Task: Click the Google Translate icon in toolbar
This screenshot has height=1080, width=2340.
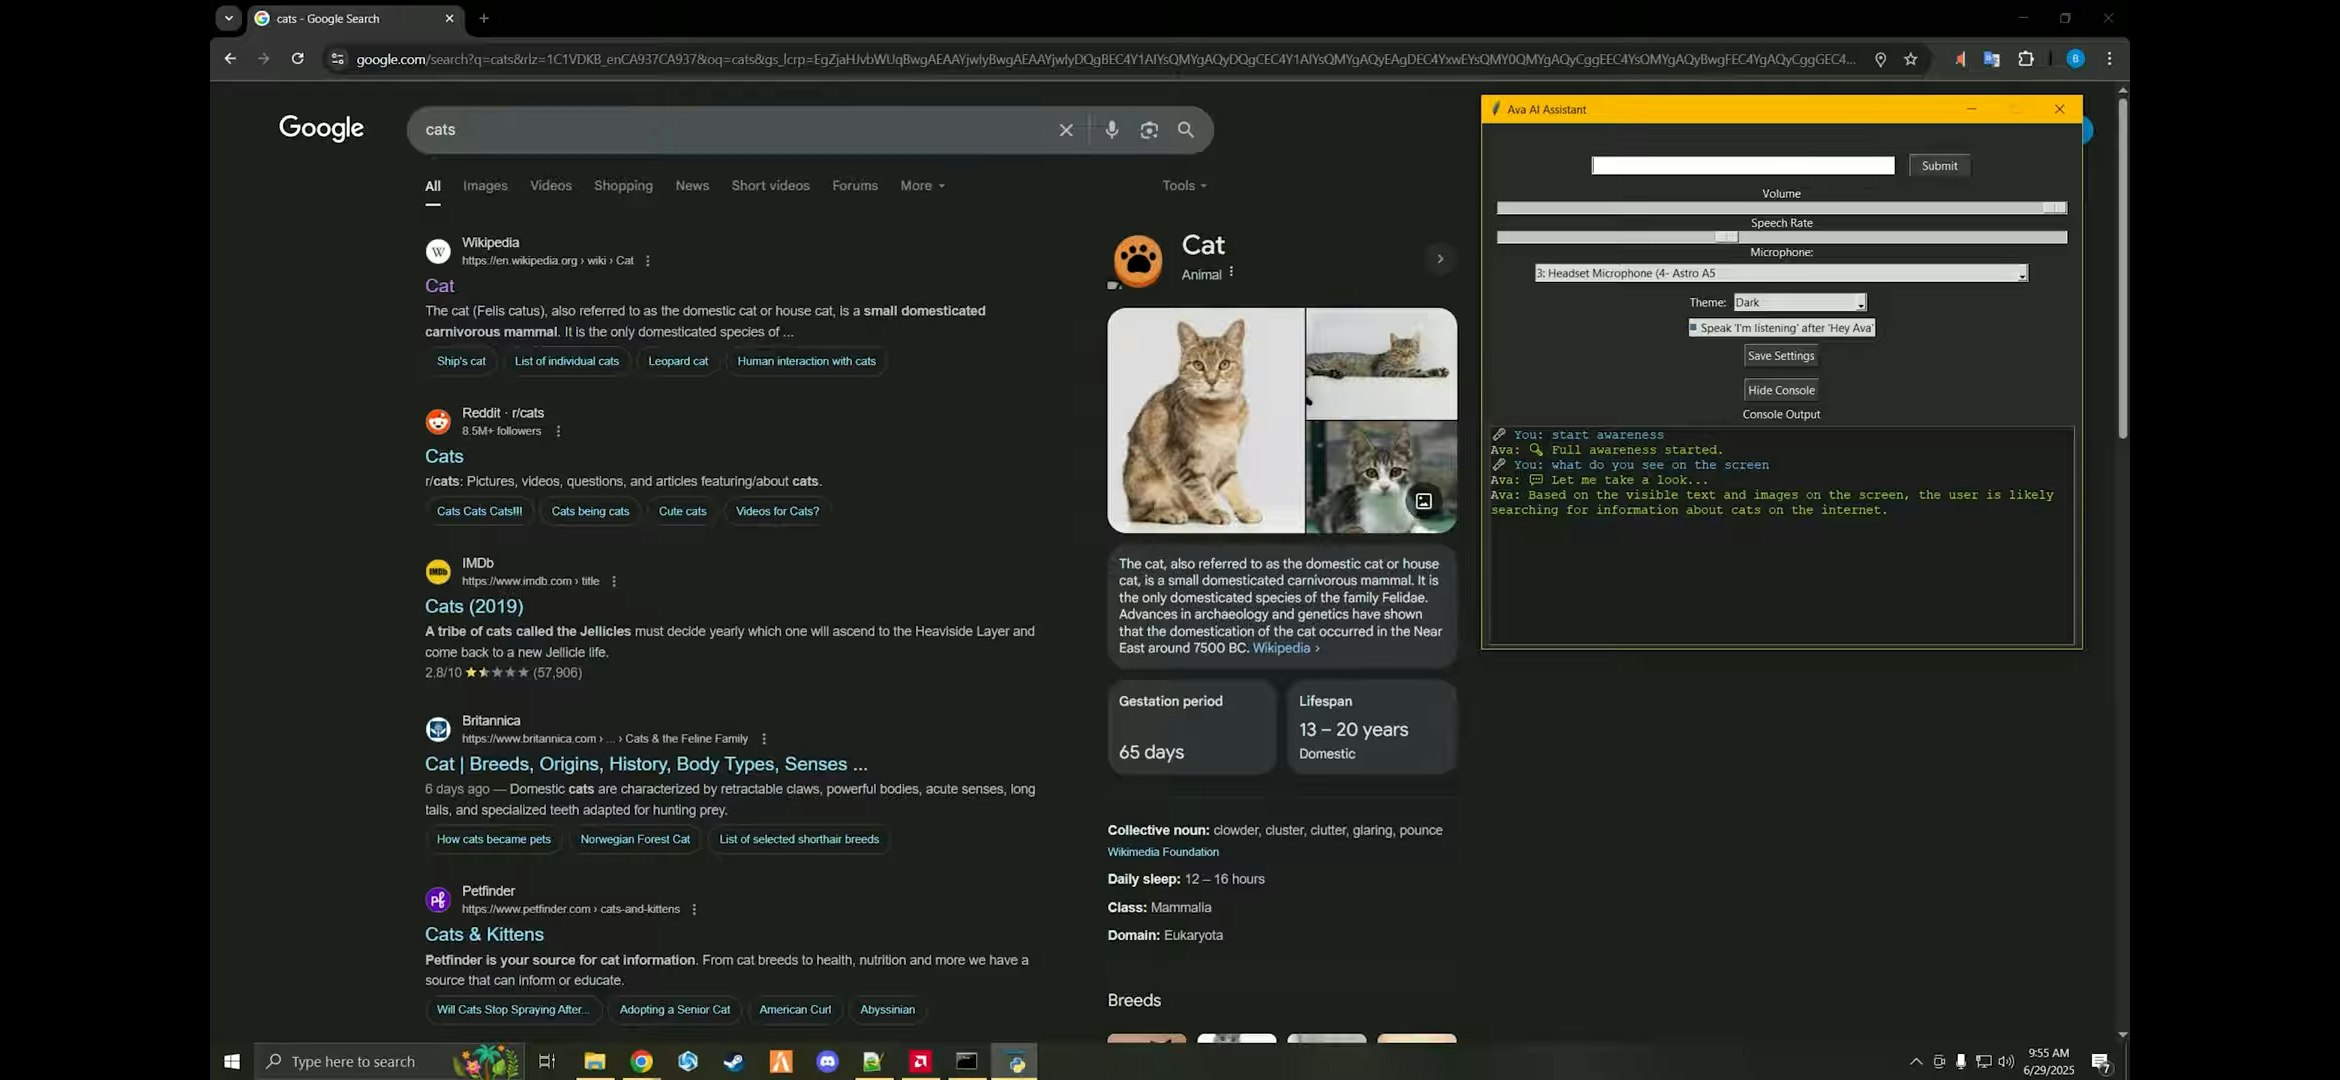Action: click(x=1992, y=59)
